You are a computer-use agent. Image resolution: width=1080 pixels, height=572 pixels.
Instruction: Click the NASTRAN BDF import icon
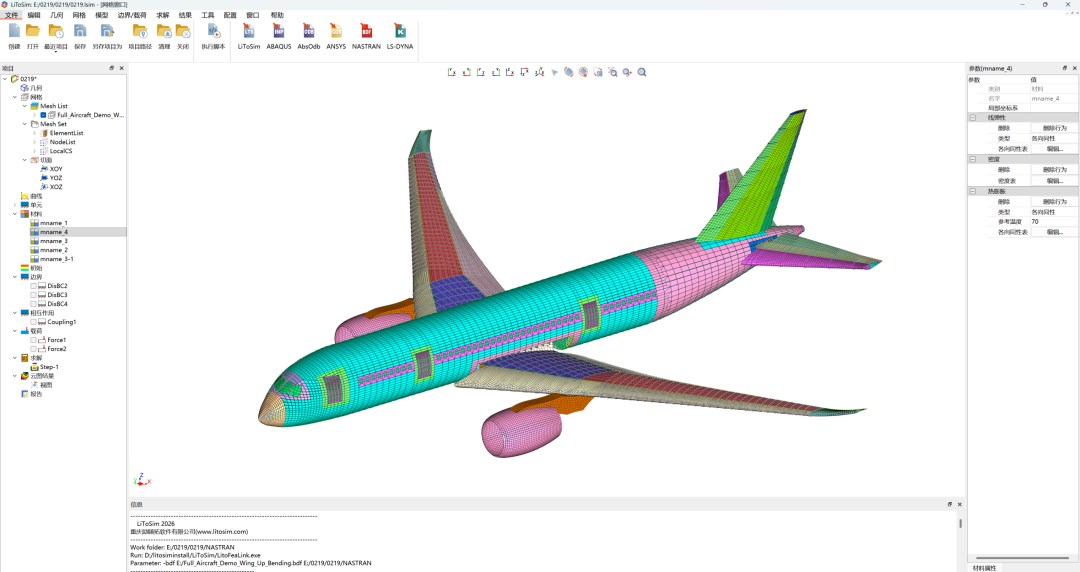[366, 32]
